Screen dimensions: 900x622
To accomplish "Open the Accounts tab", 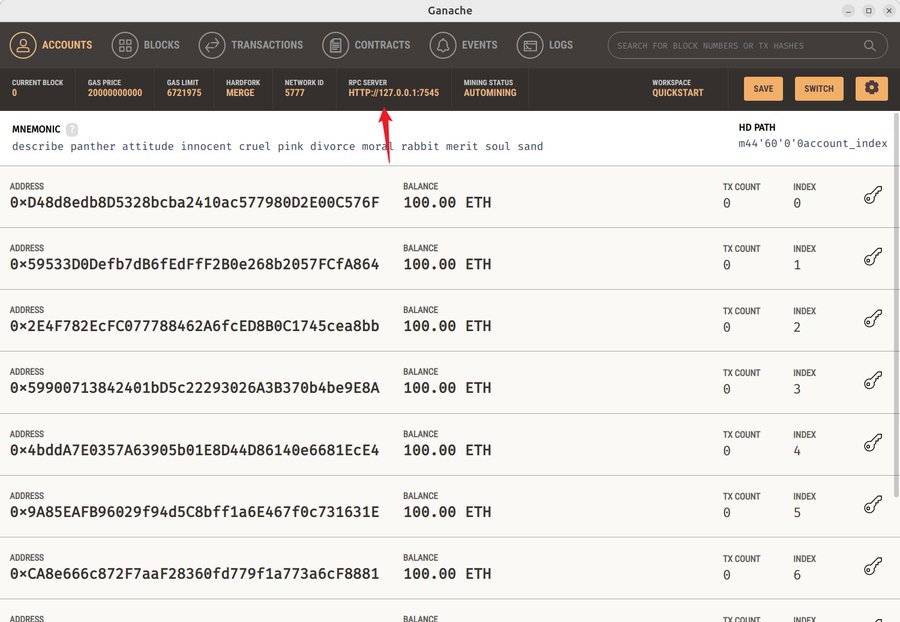I will 51,45.
